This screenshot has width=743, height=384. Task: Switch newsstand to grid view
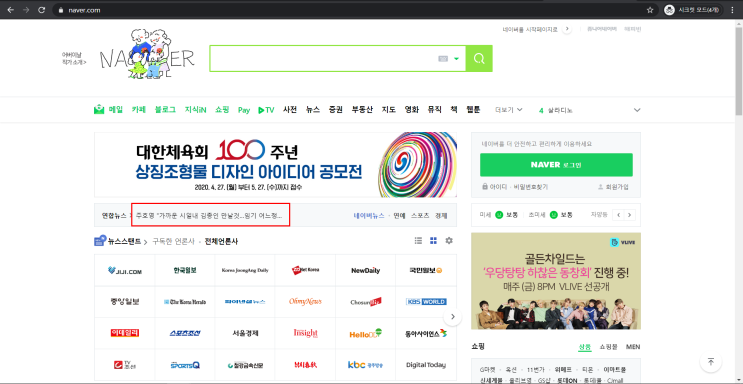click(433, 241)
